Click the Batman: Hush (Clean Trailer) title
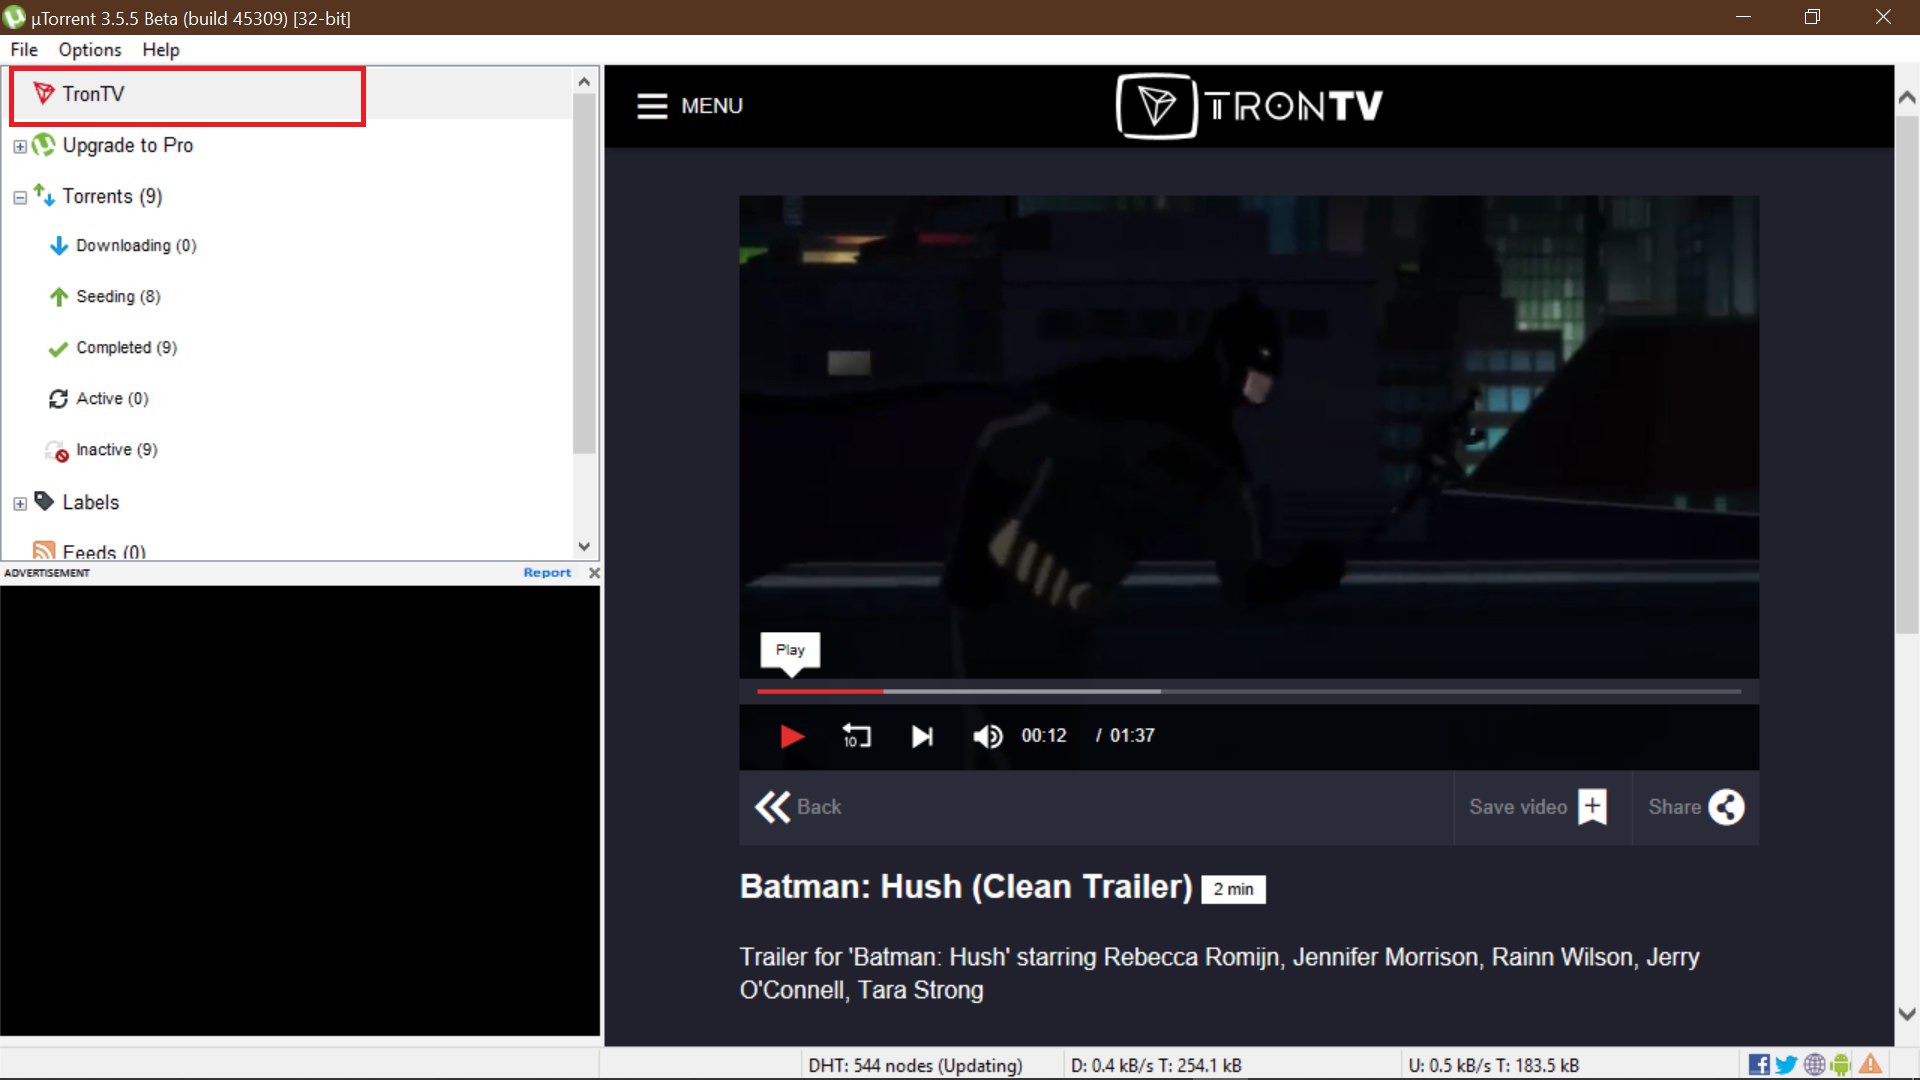This screenshot has width=1920, height=1080. pyautogui.click(x=966, y=887)
